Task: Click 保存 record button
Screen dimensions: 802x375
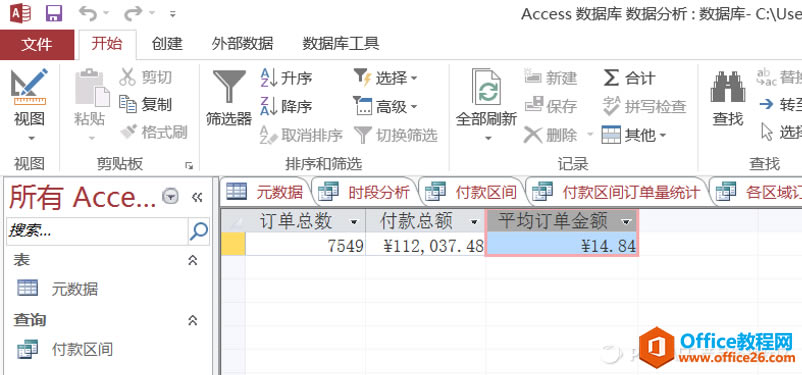Action: [551, 106]
